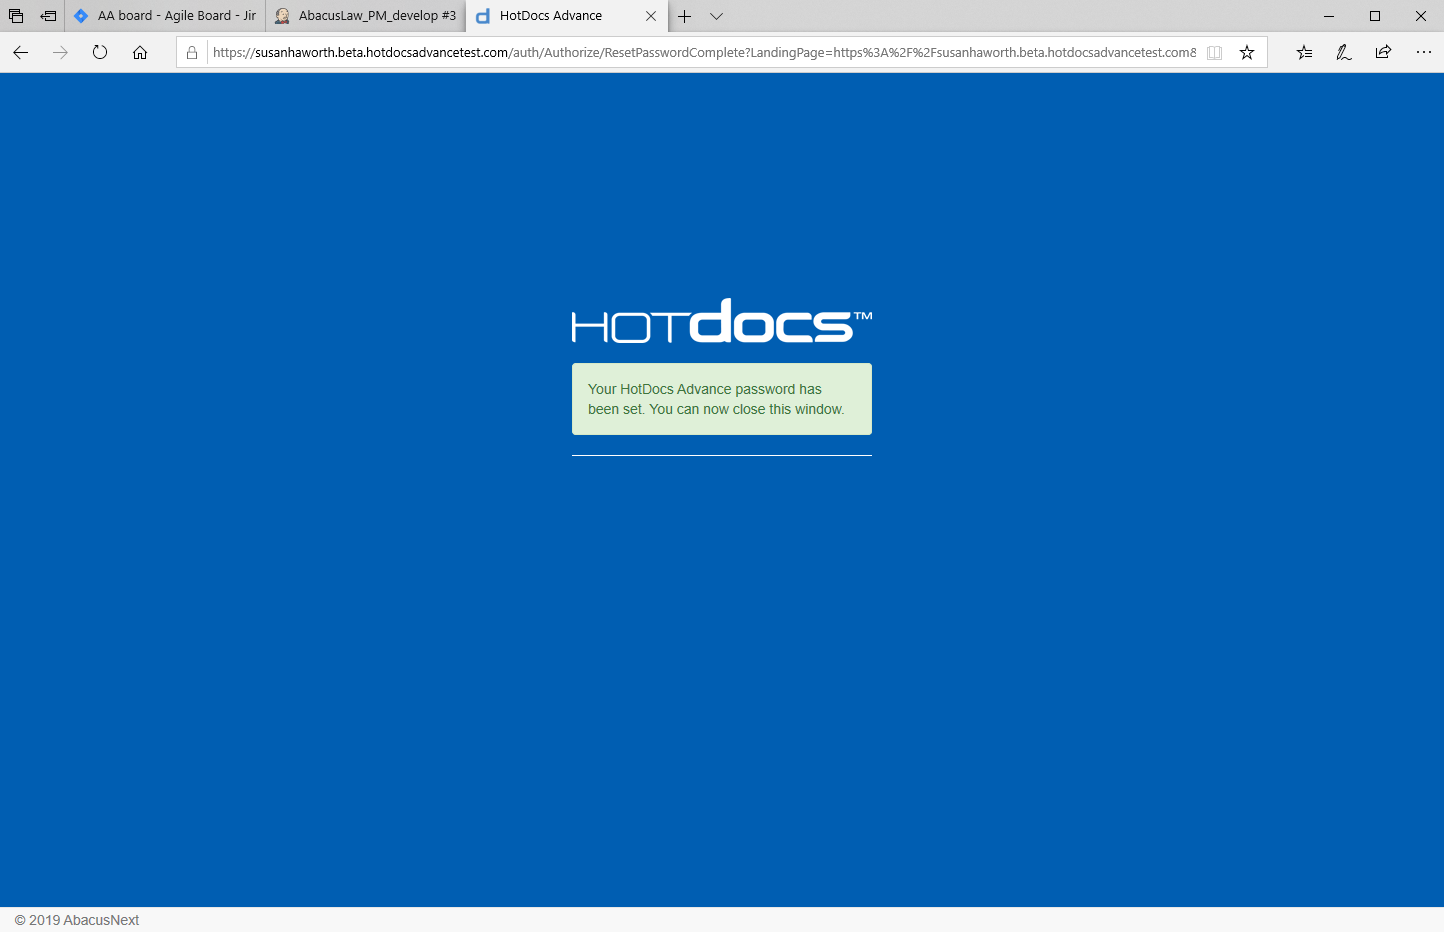Minimize the browser window
This screenshot has width=1444, height=932.
(1329, 16)
